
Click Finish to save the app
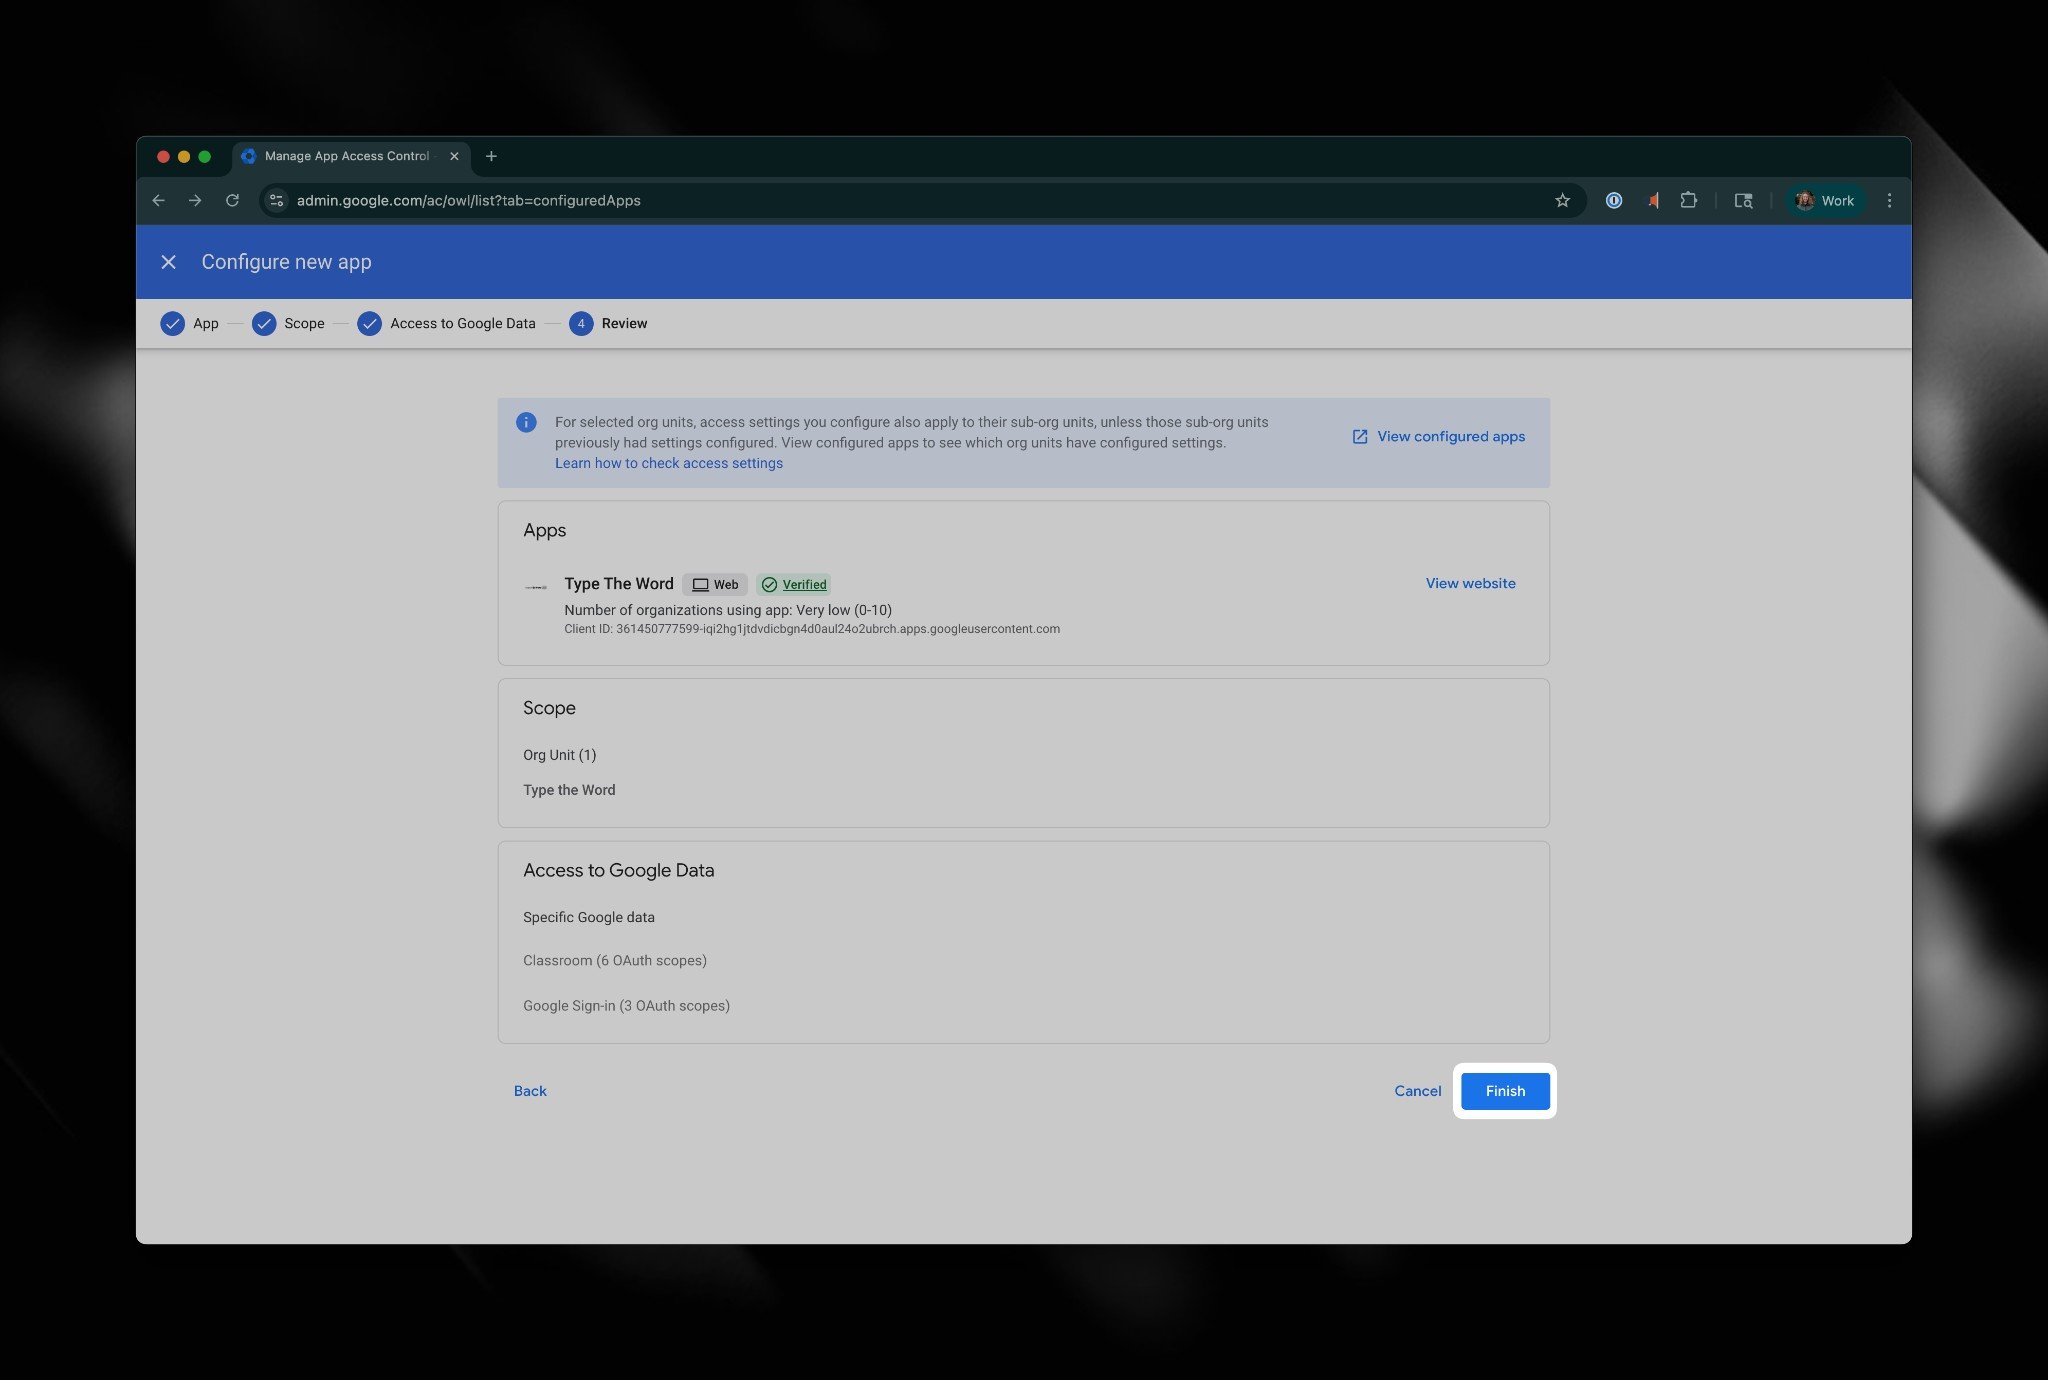[1505, 1091]
